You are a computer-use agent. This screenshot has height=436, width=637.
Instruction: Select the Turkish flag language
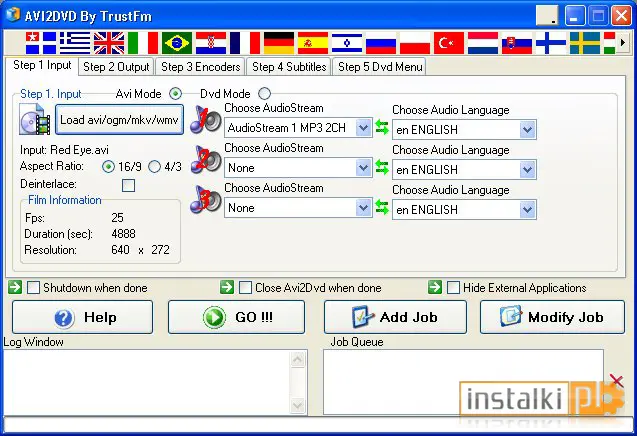click(x=449, y=43)
